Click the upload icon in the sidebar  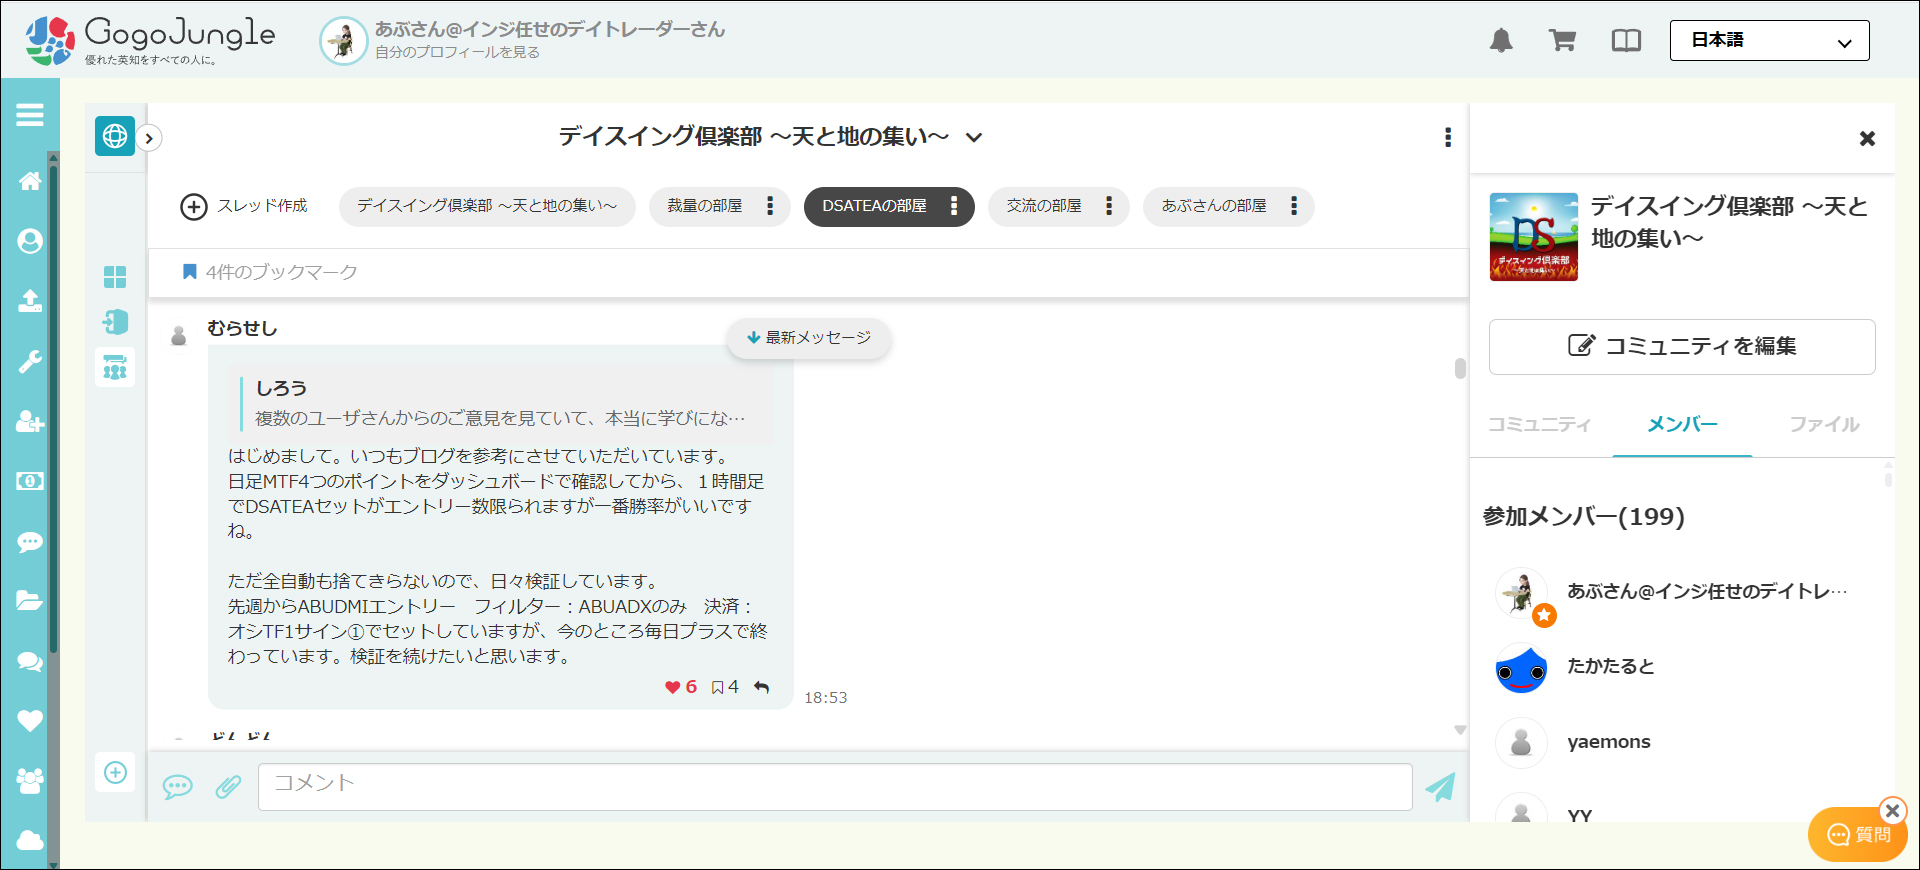click(x=30, y=301)
